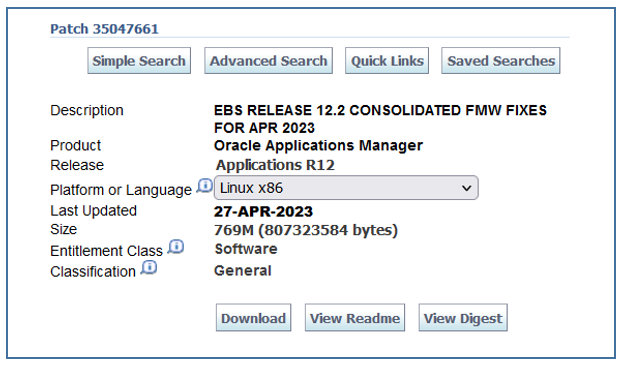Open the Simple Search tab
This screenshot has width=624, height=365.
(x=139, y=61)
